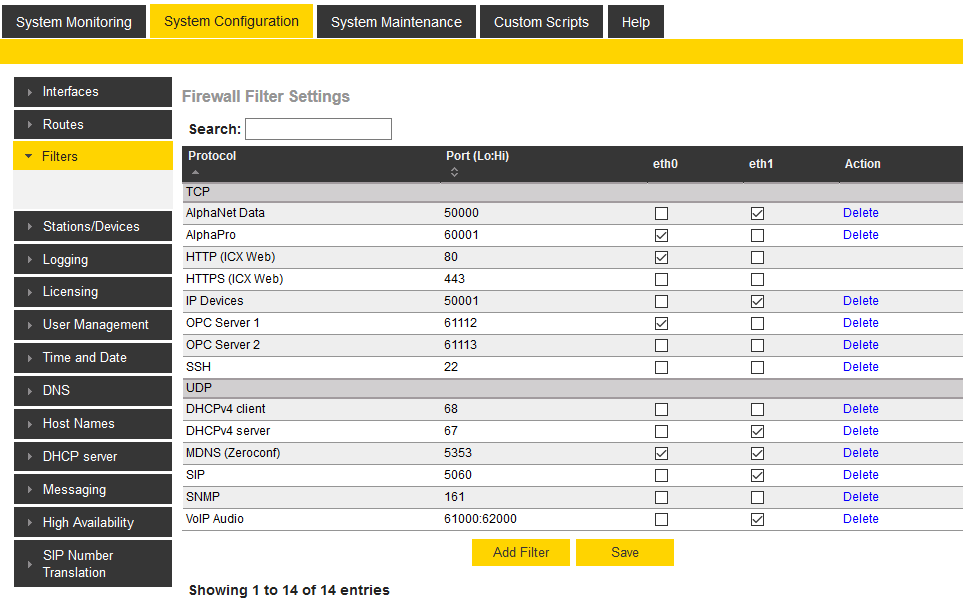
Task: Delete the OPC Server 1 filter
Action: click(860, 323)
